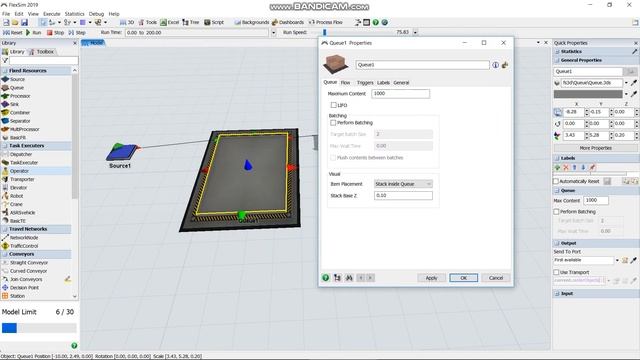Image resolution: width=640 pixels, height=360 pixels.
Task: Click the gray object color swatch
Action: 588,94
